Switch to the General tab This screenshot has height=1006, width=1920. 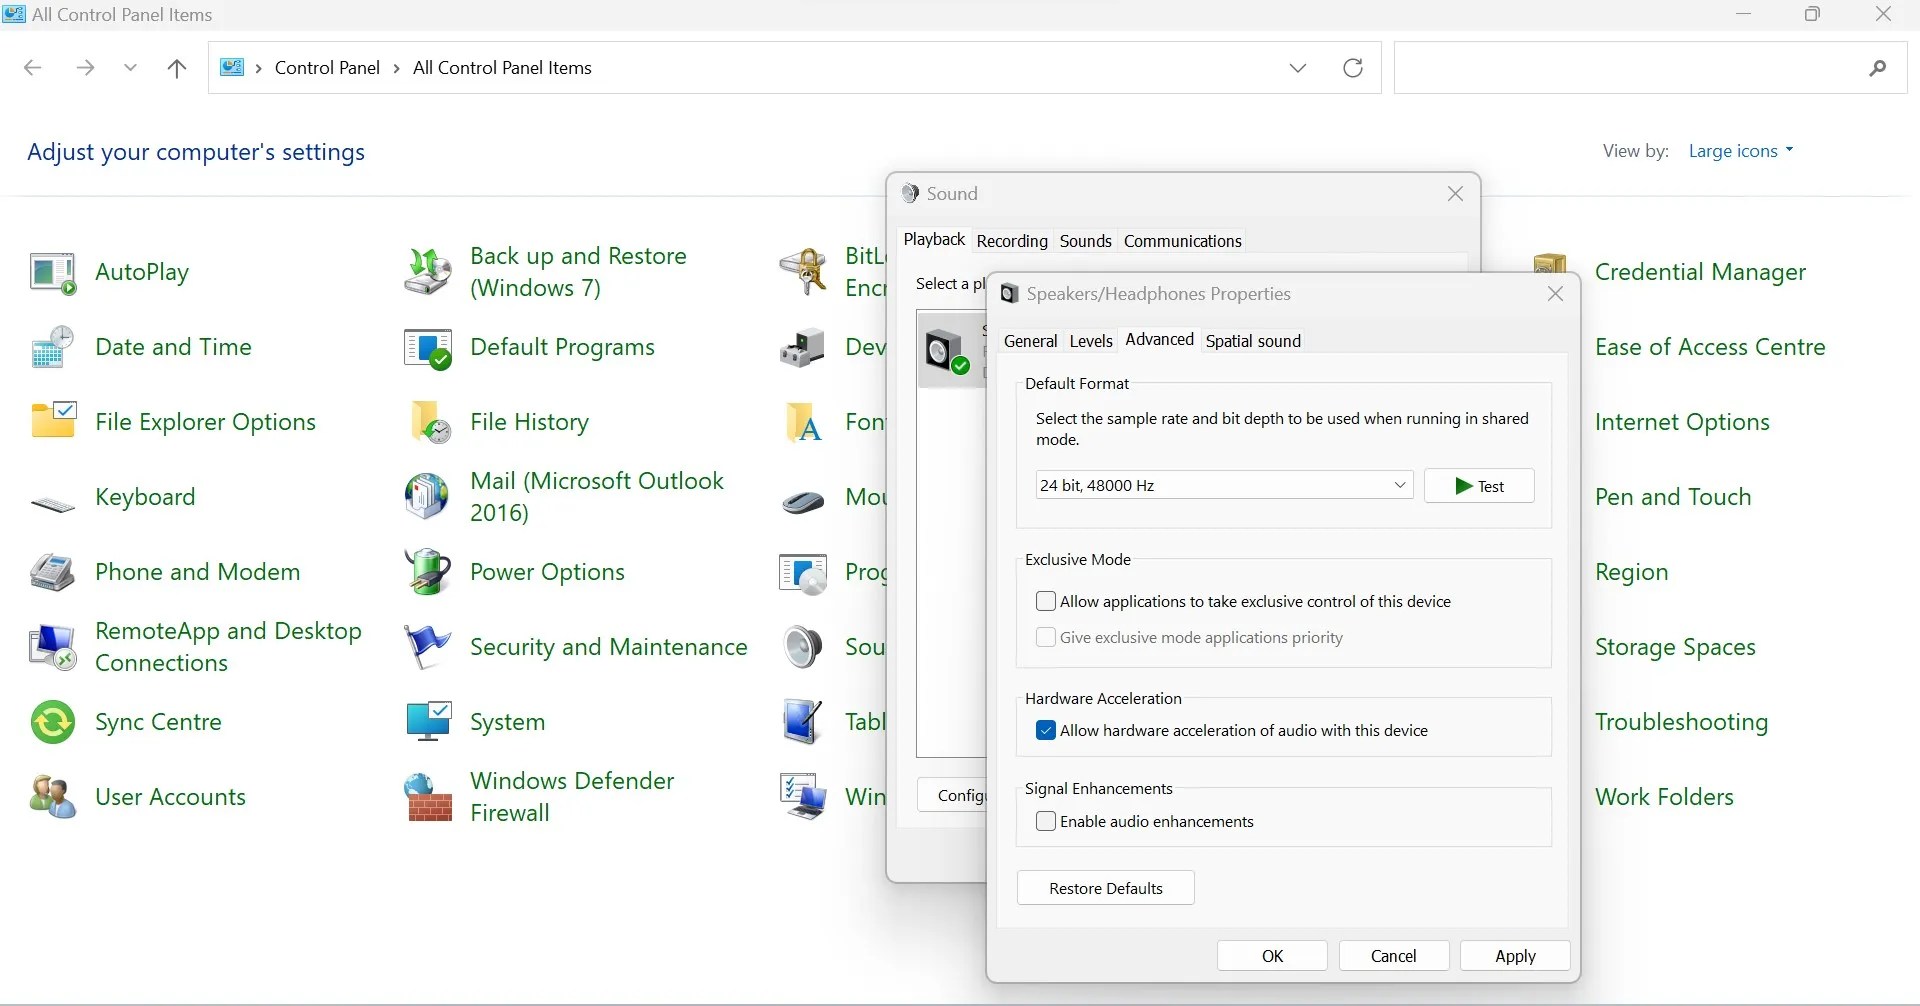point(1030,341)
